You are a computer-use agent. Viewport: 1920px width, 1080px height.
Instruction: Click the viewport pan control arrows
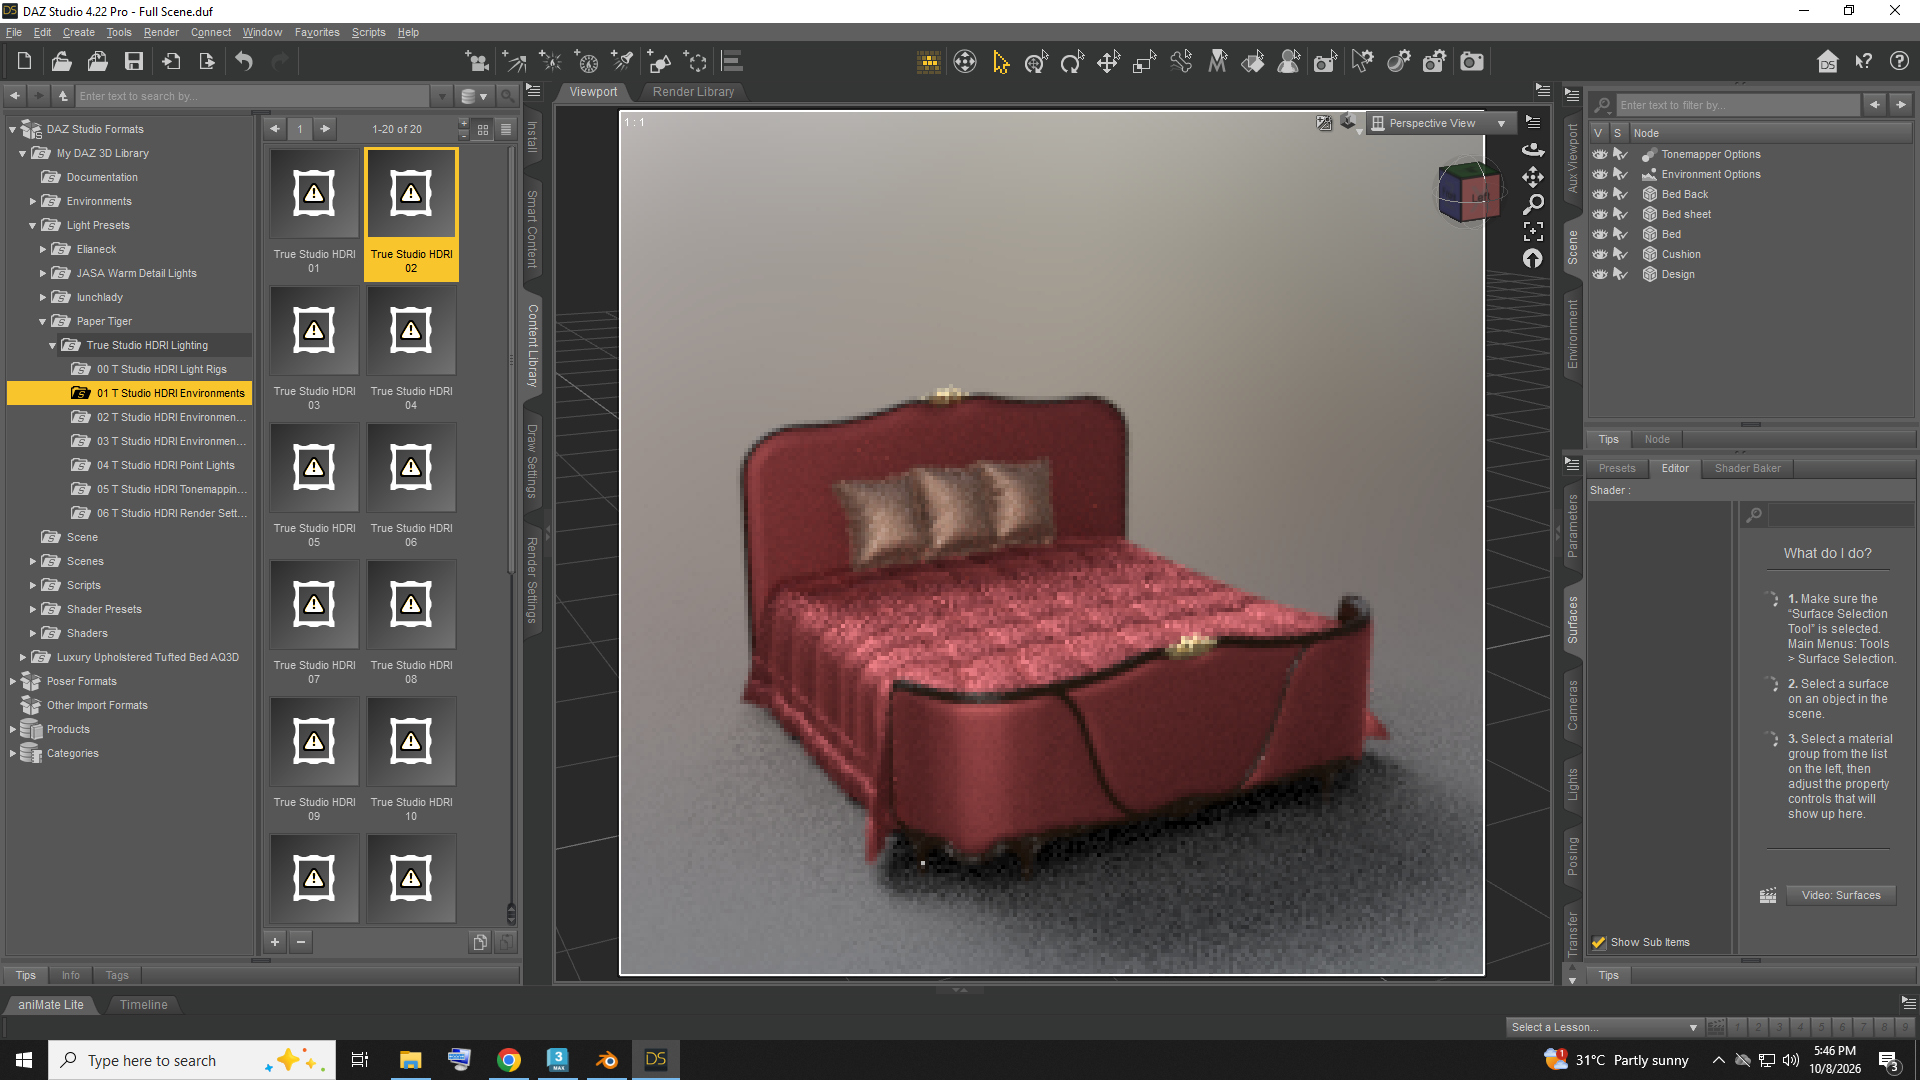tap(1532, 177)
